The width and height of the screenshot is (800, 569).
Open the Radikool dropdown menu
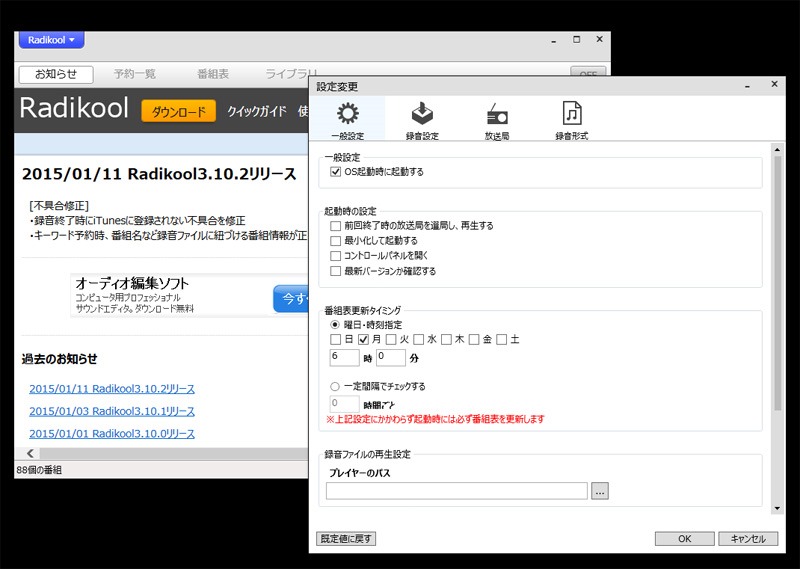[x=52, y=40]
